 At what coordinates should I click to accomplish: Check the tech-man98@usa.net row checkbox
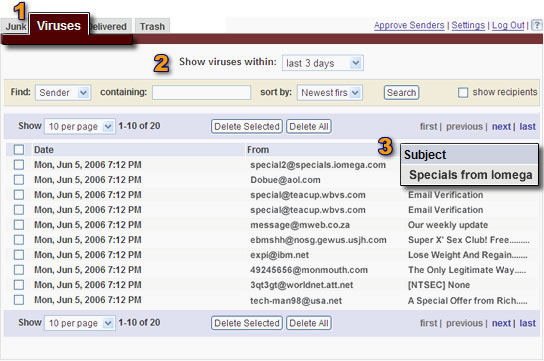pyautogui.click(x=19, y=300)
